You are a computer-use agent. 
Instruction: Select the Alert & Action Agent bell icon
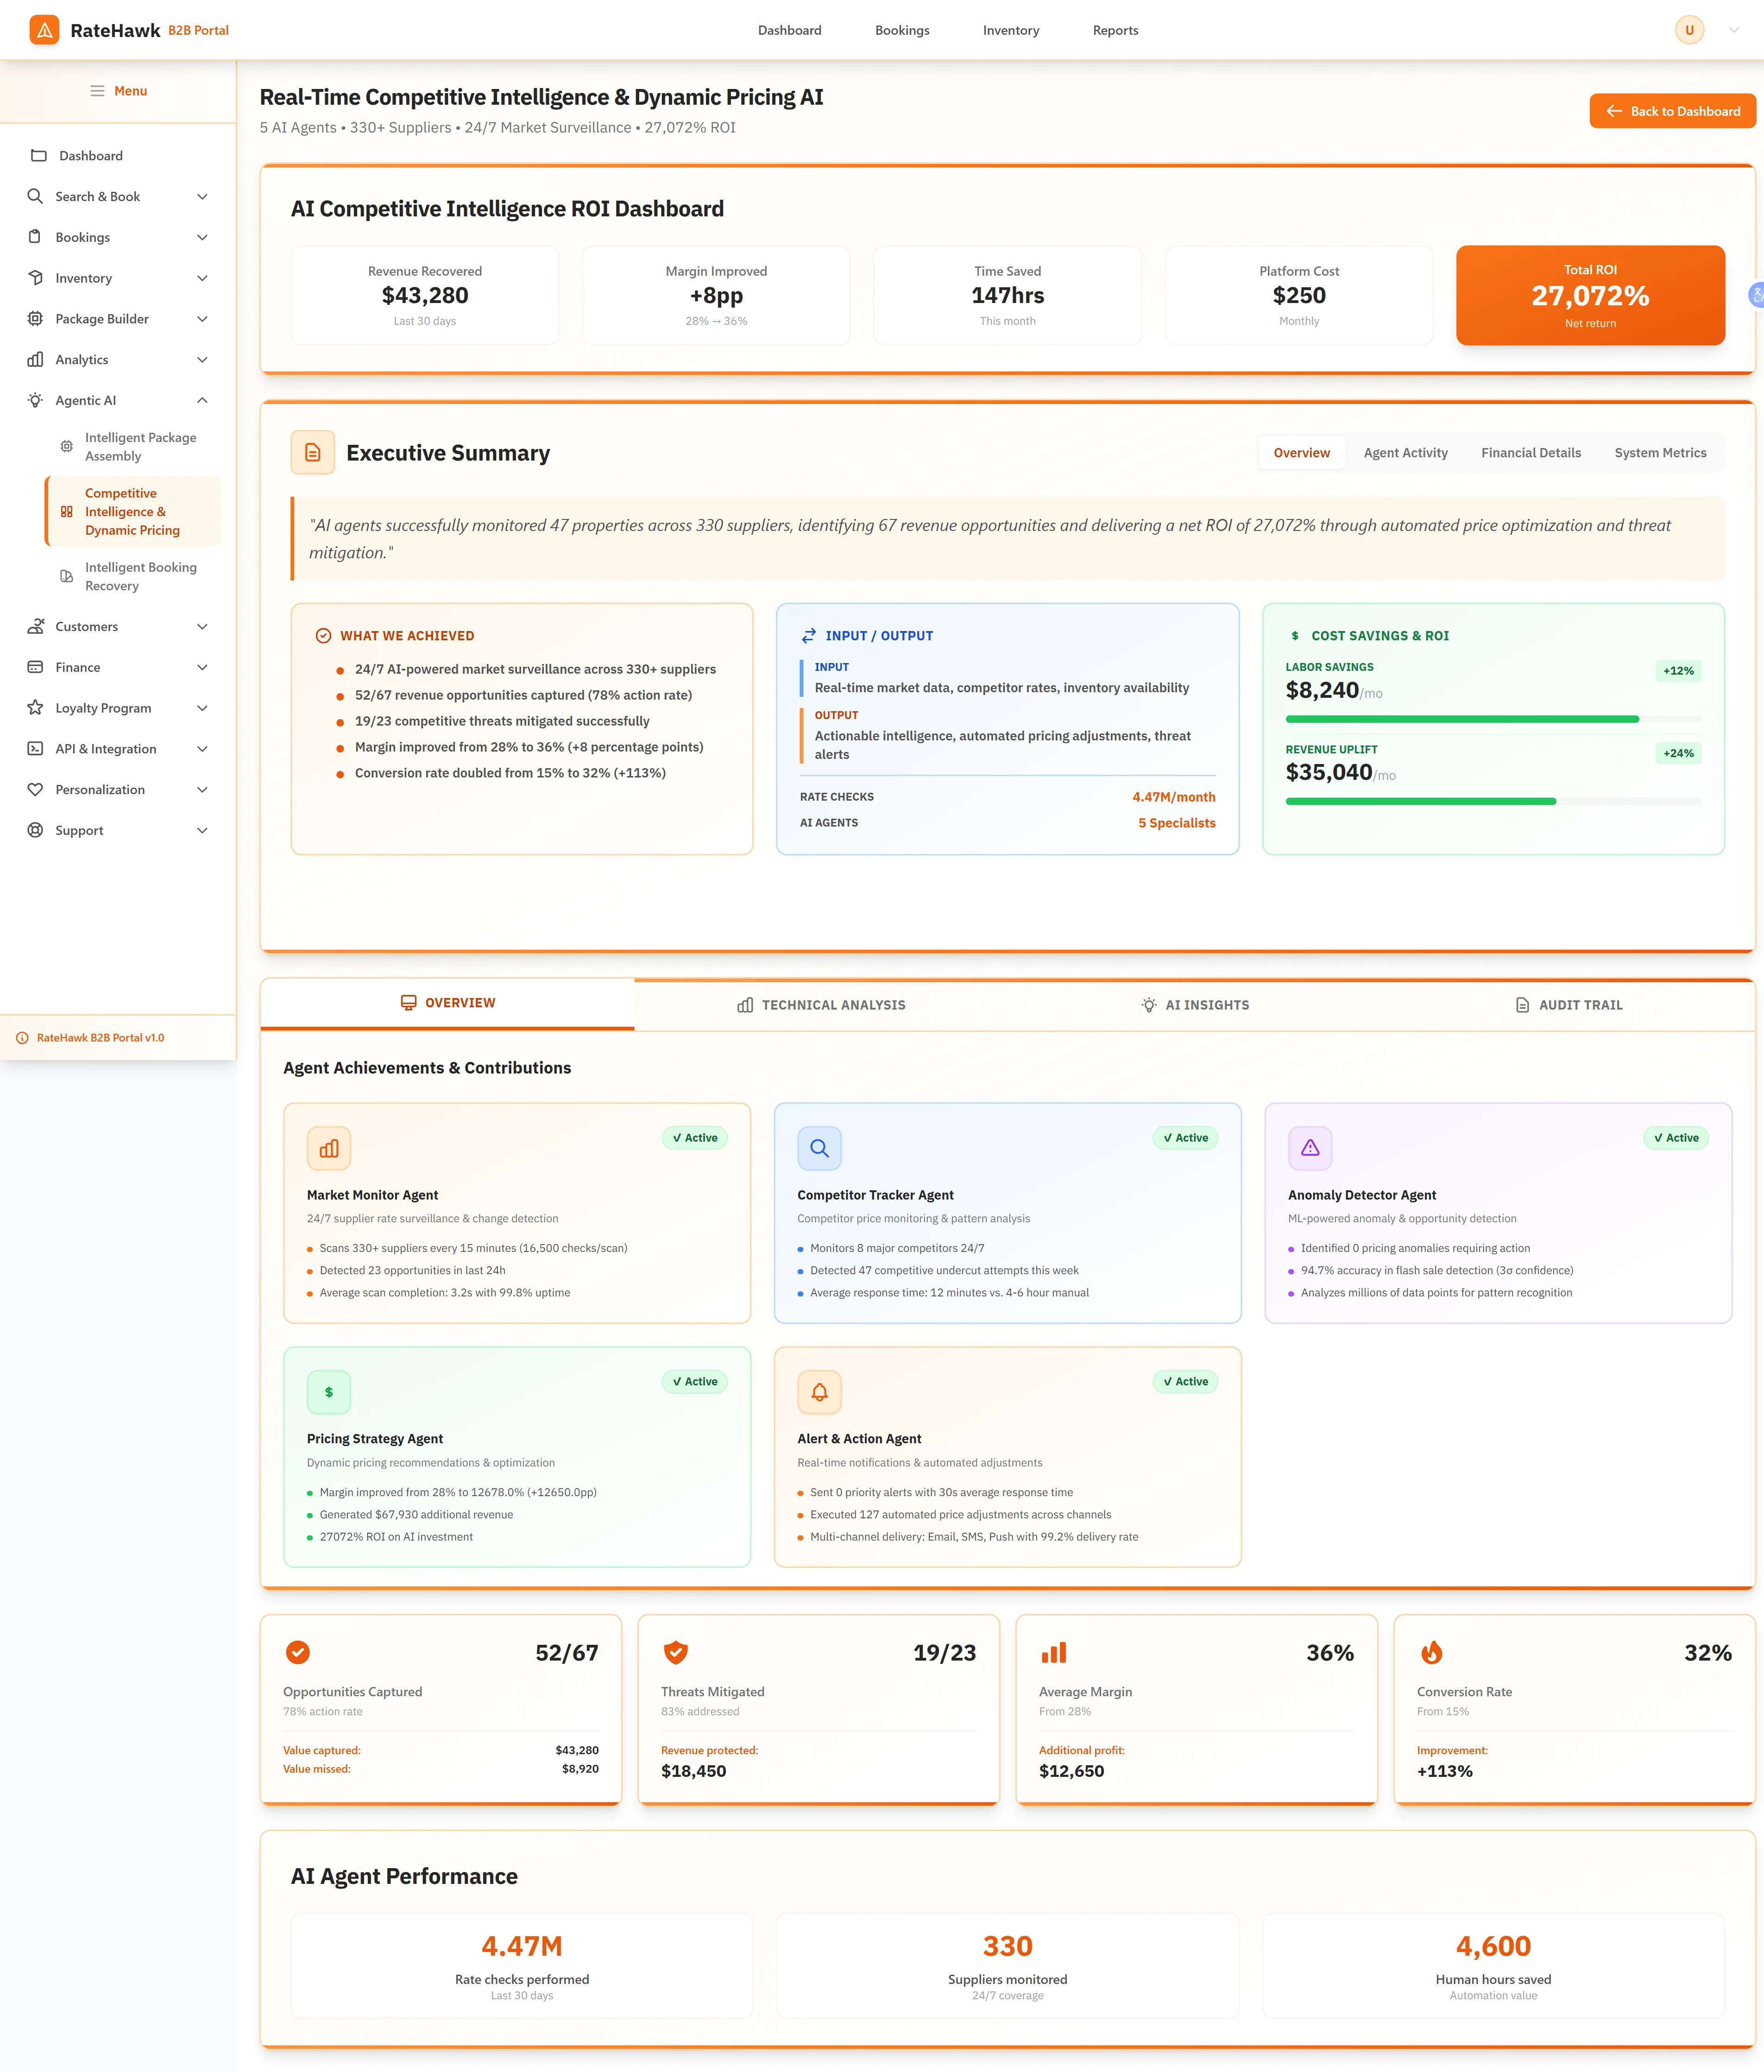click(x=819, y=1392)
